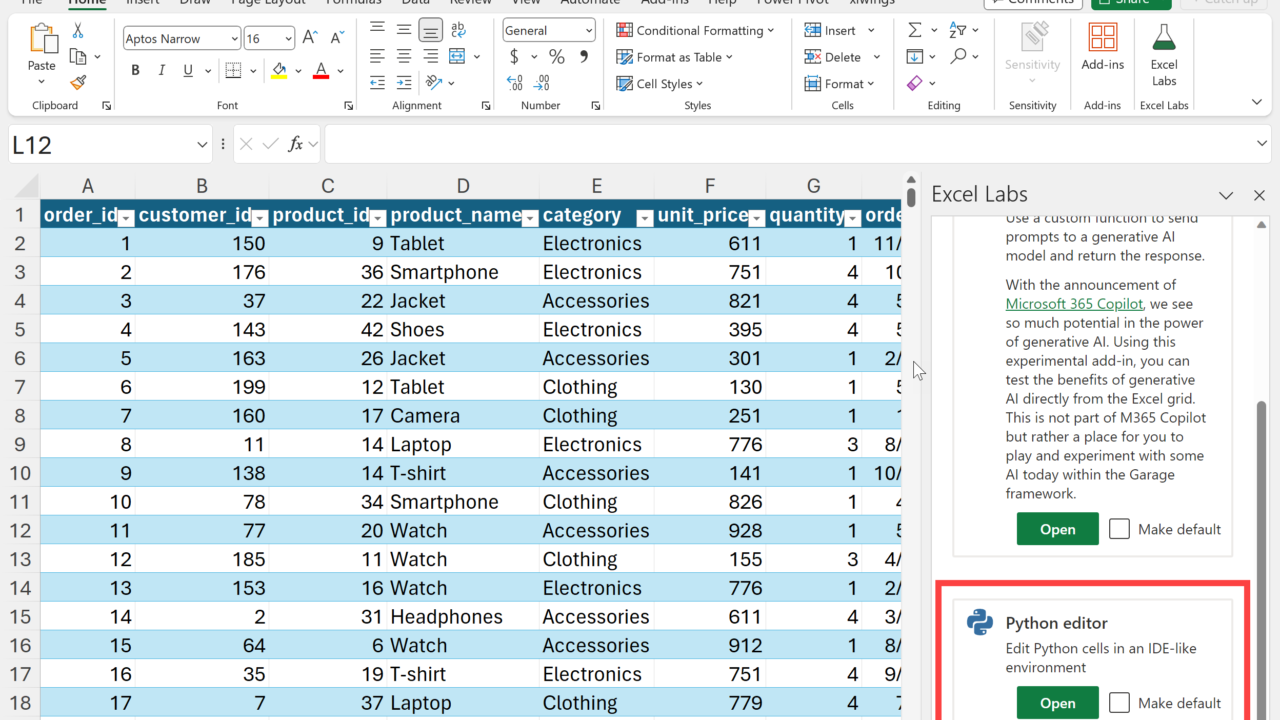
Task: Expand the Aptos Narrow font dropdown
Action: pos(234,39)
